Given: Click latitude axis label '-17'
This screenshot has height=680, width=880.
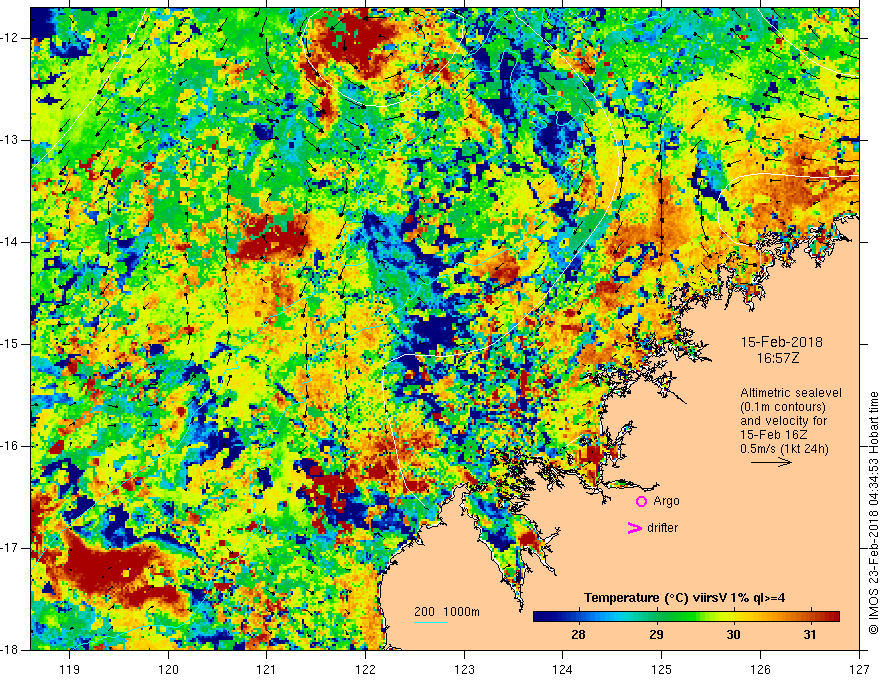Looking at the screenshot, I should (10, 548).
